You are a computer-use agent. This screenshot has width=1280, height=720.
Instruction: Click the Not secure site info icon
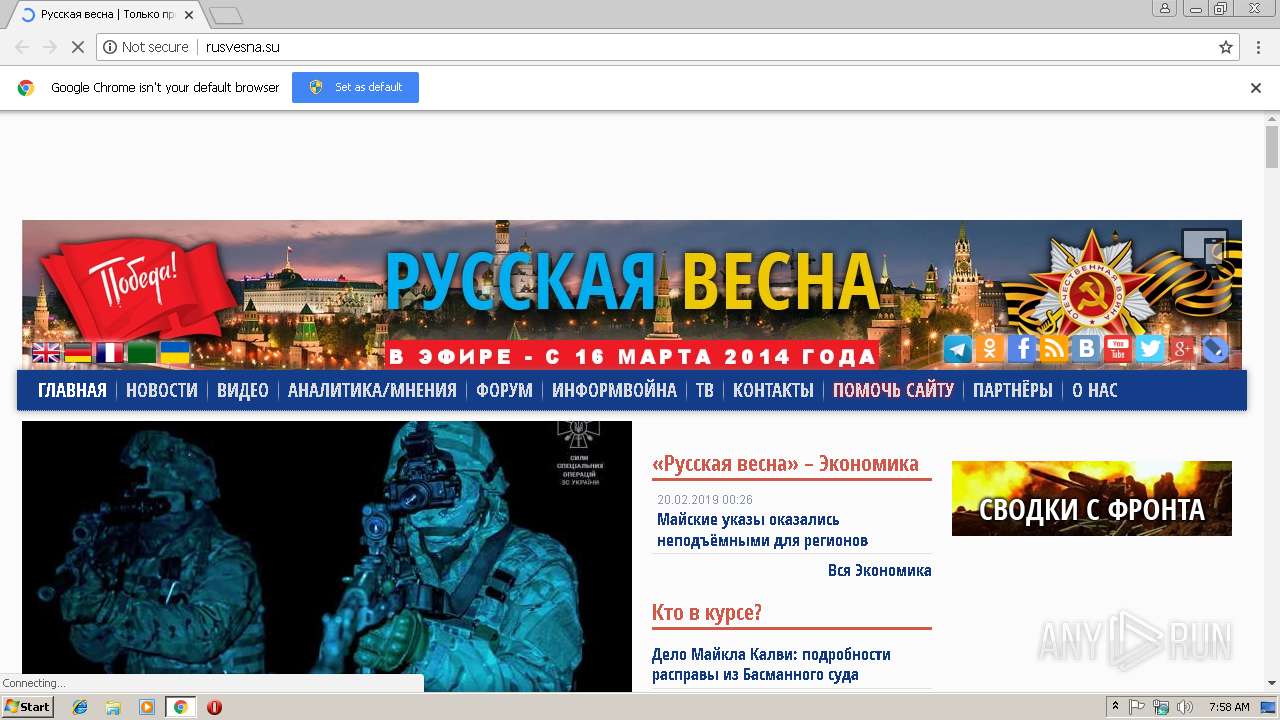(110, 47)
